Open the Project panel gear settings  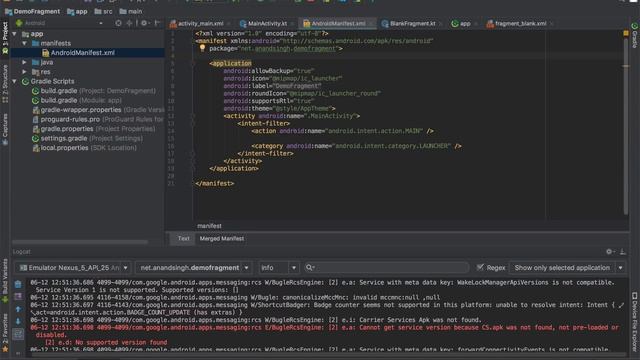pos(144,23)
